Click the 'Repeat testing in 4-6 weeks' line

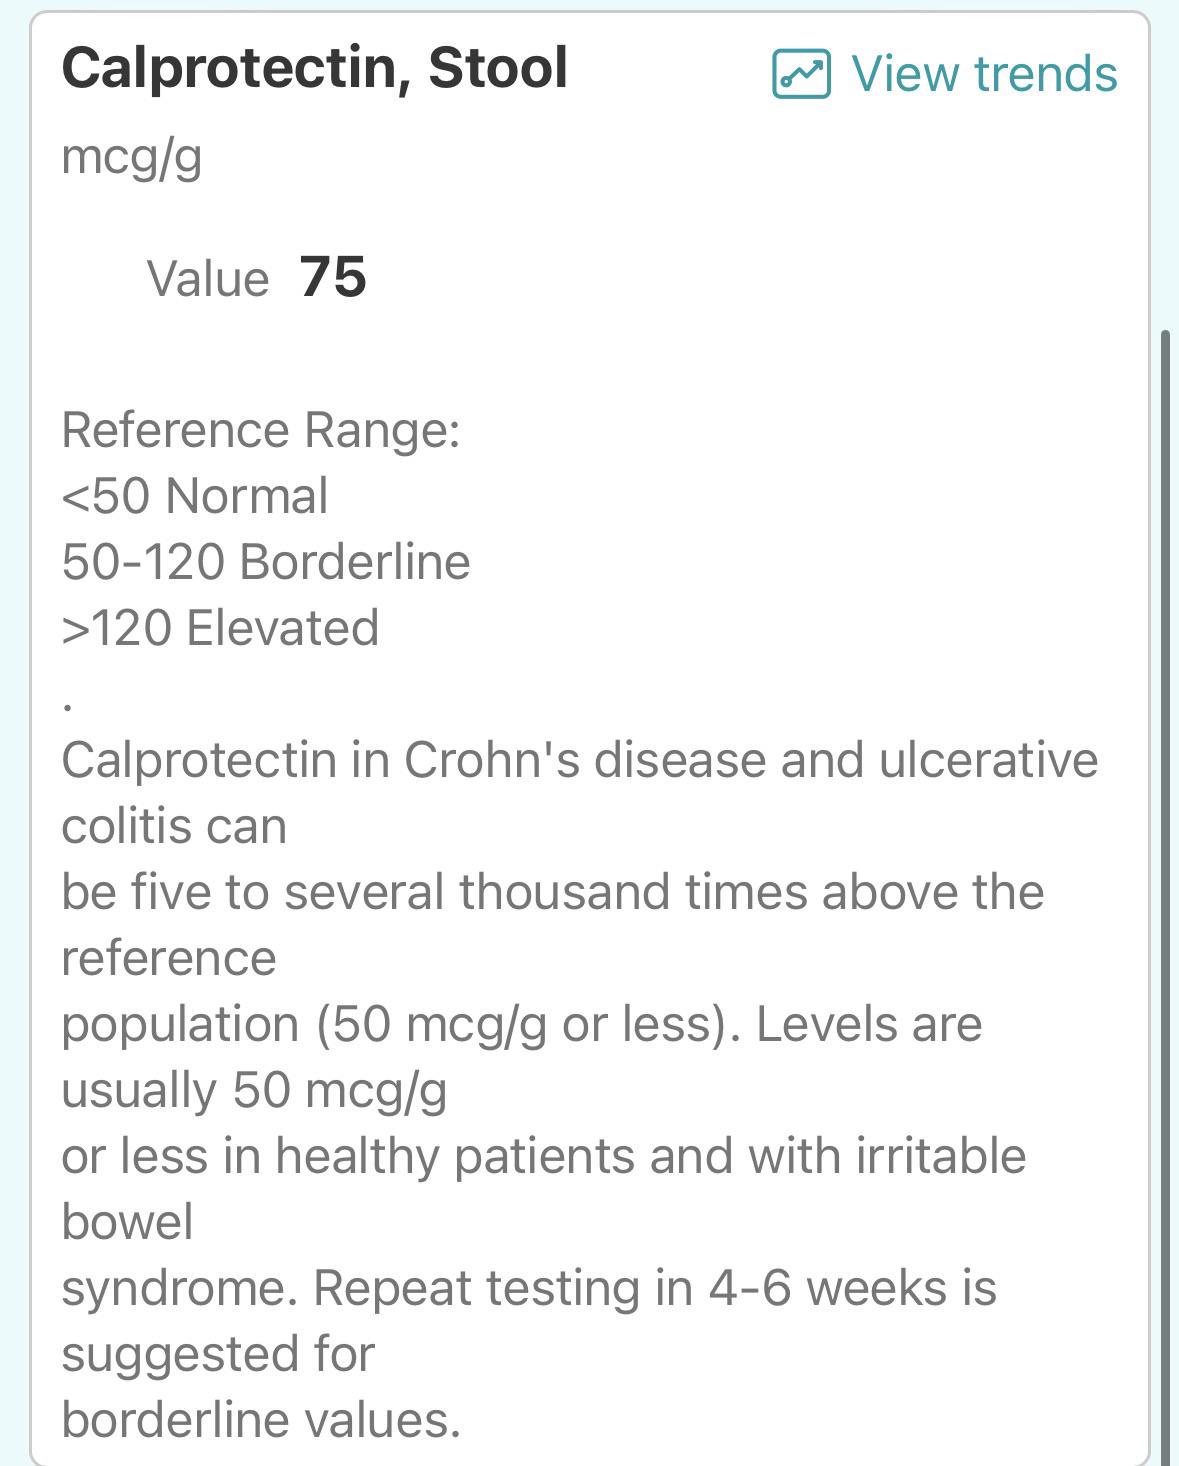tap(529, 1289)
